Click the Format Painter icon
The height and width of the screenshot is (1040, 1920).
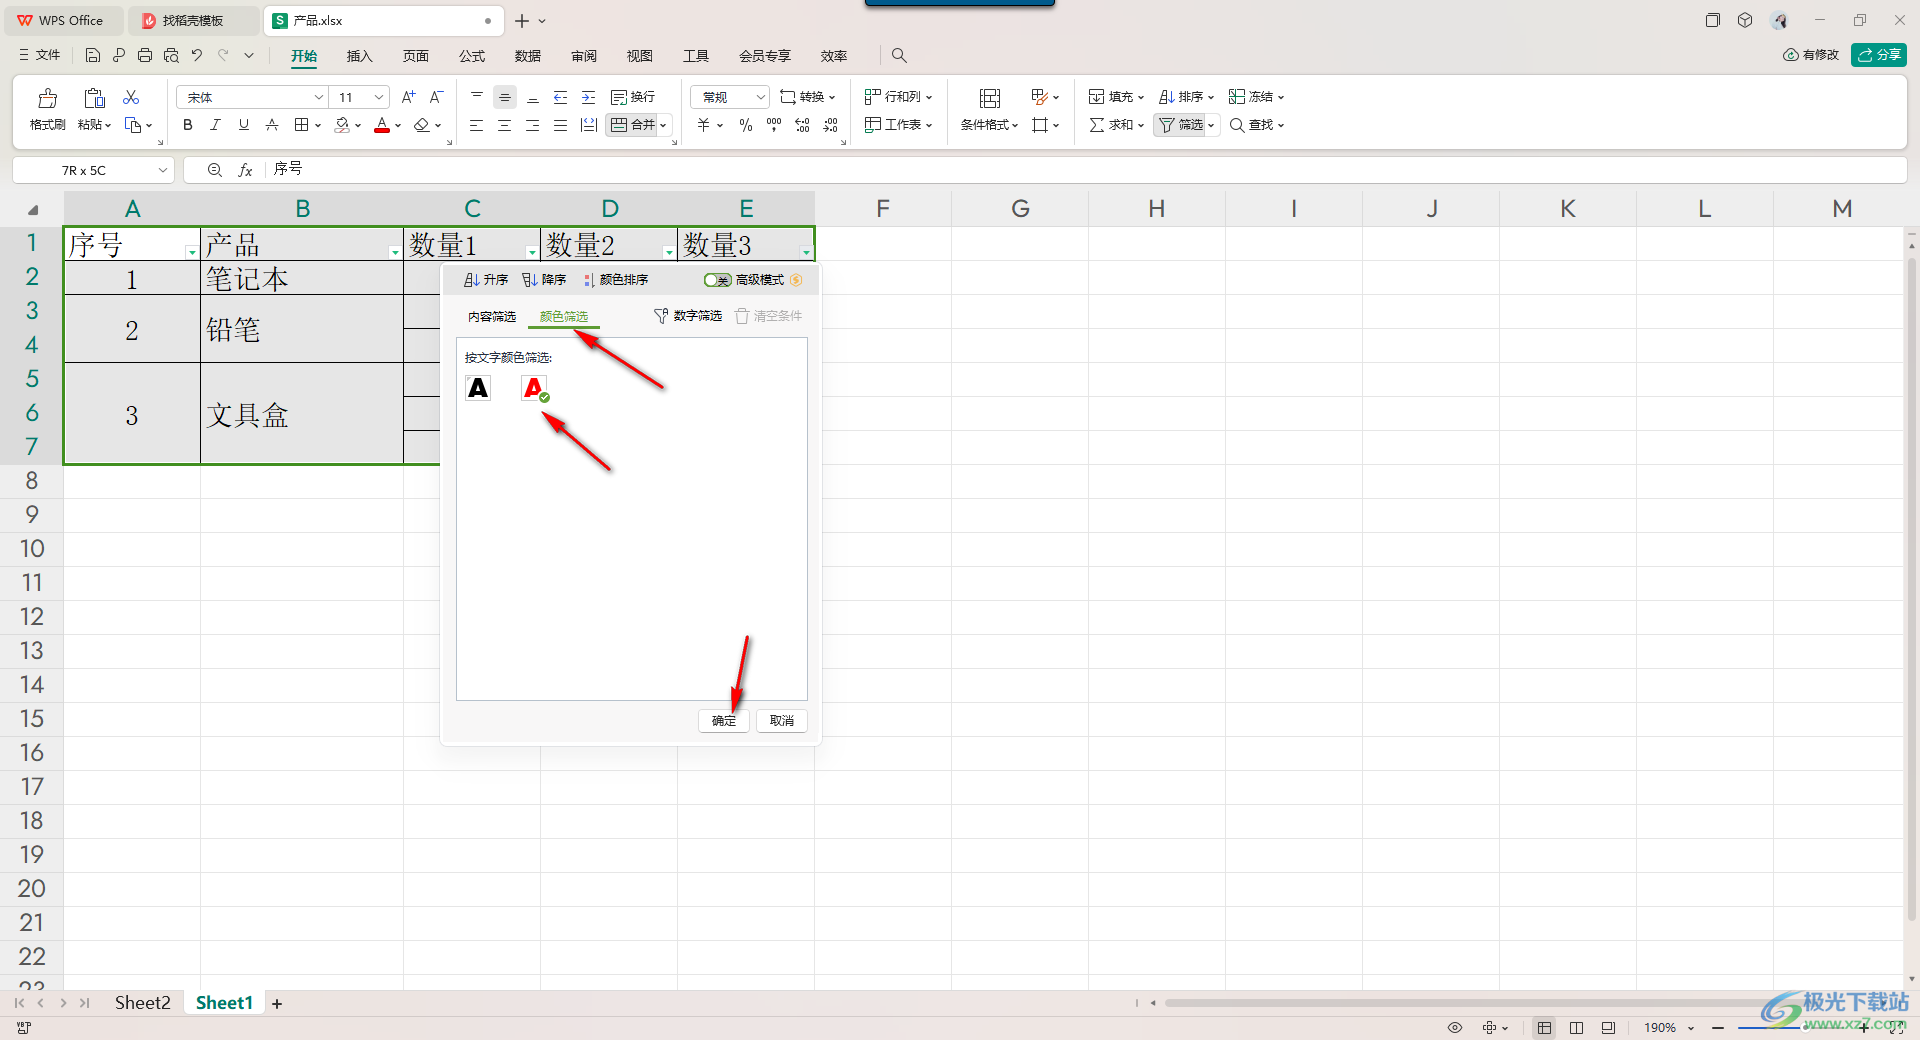(47, 98)
